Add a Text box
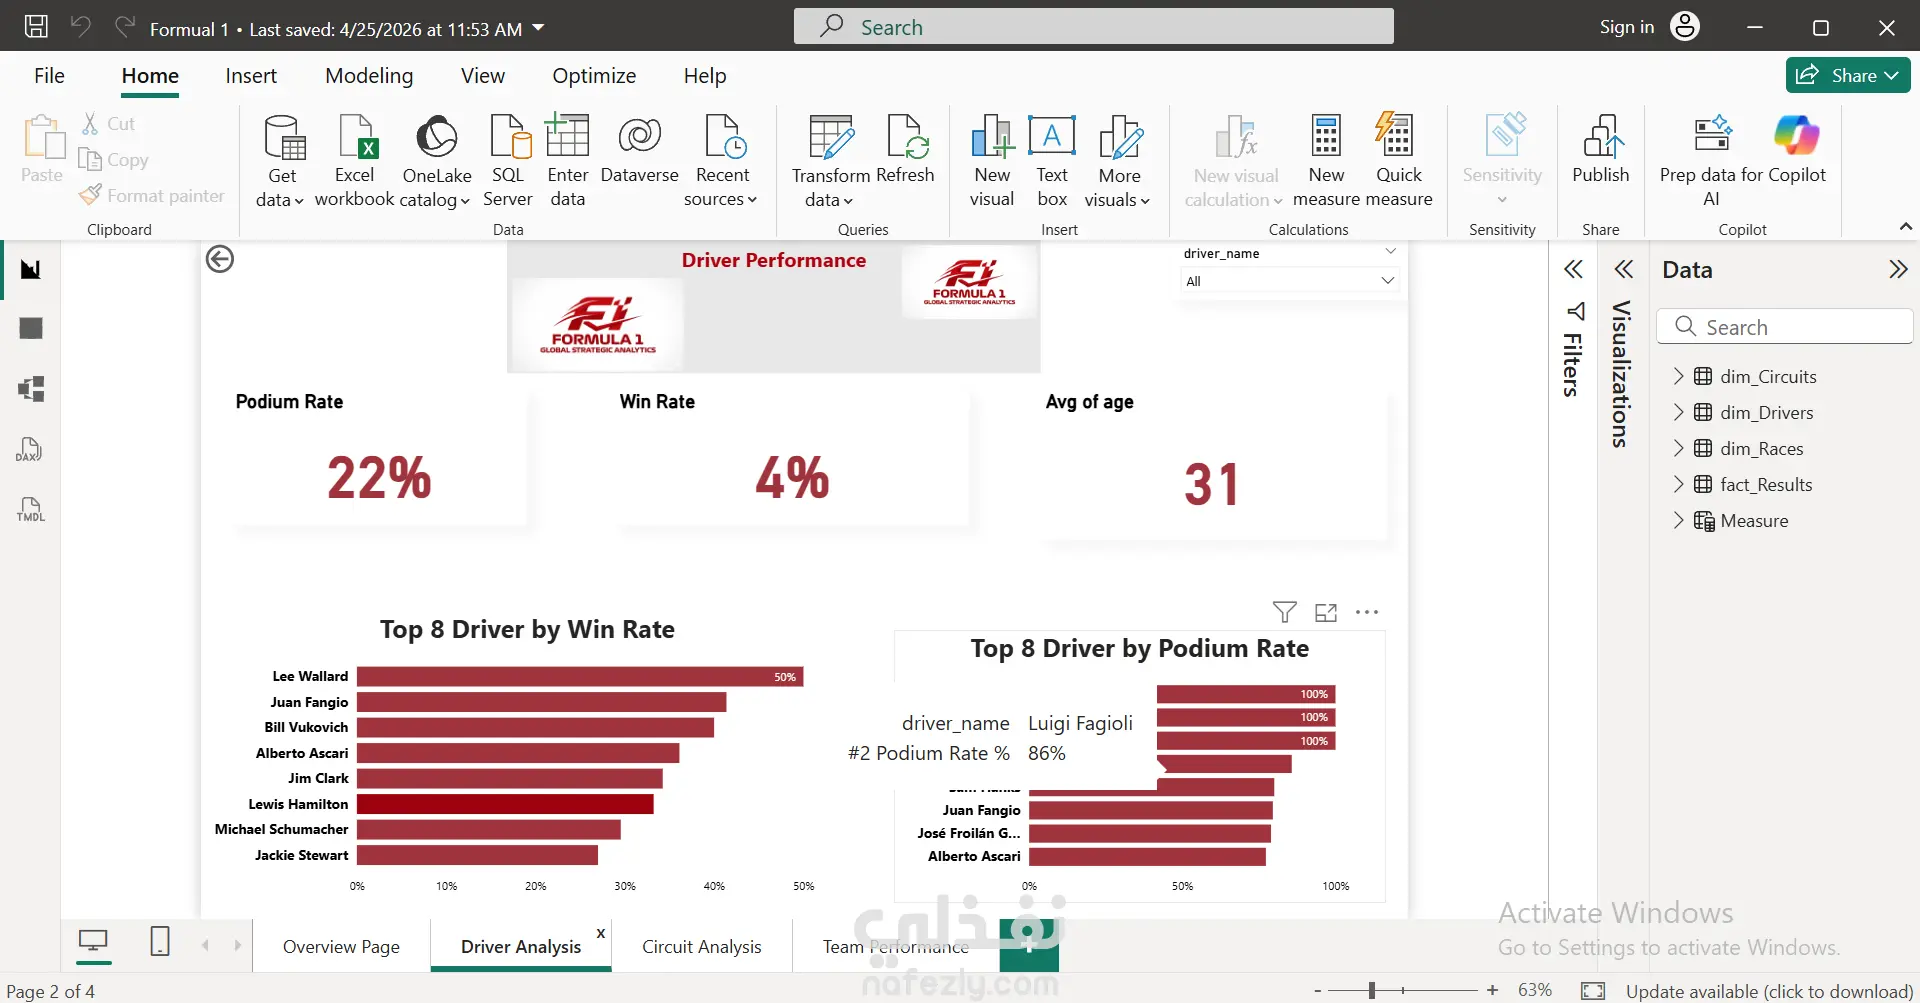Screen dimensions: 1920x1003 pos(1052,160)
